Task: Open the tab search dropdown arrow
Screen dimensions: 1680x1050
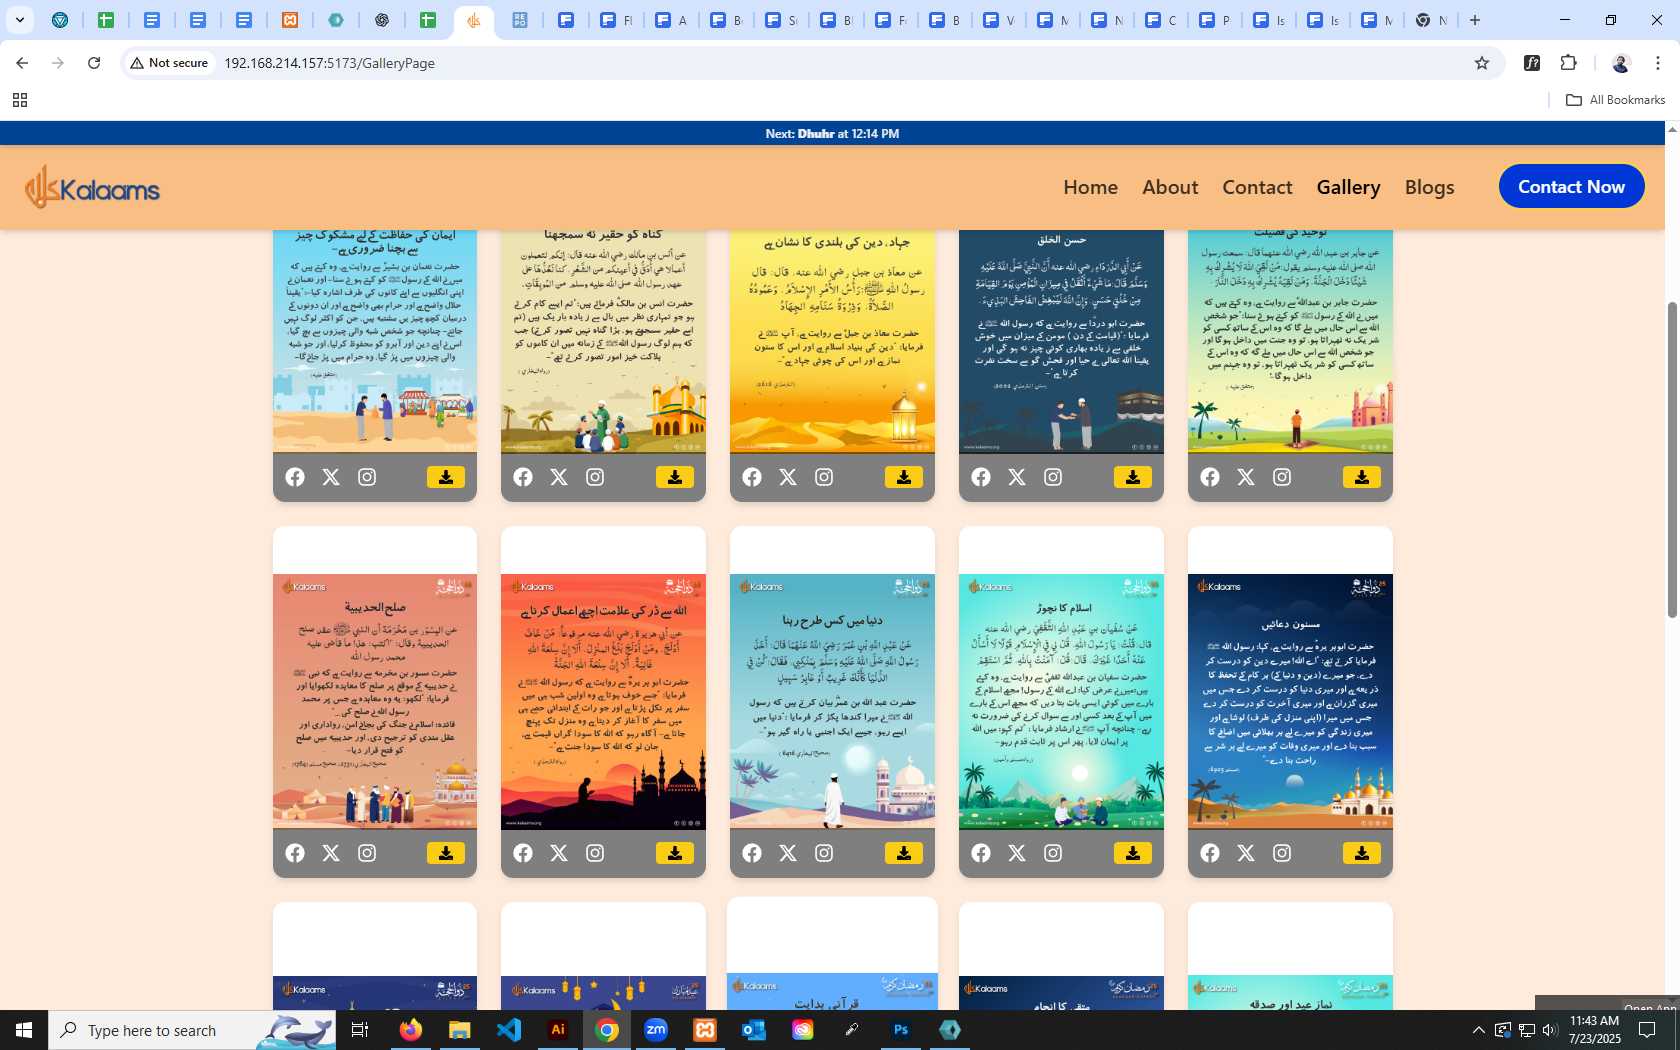Action: click(x=19, y=20)
